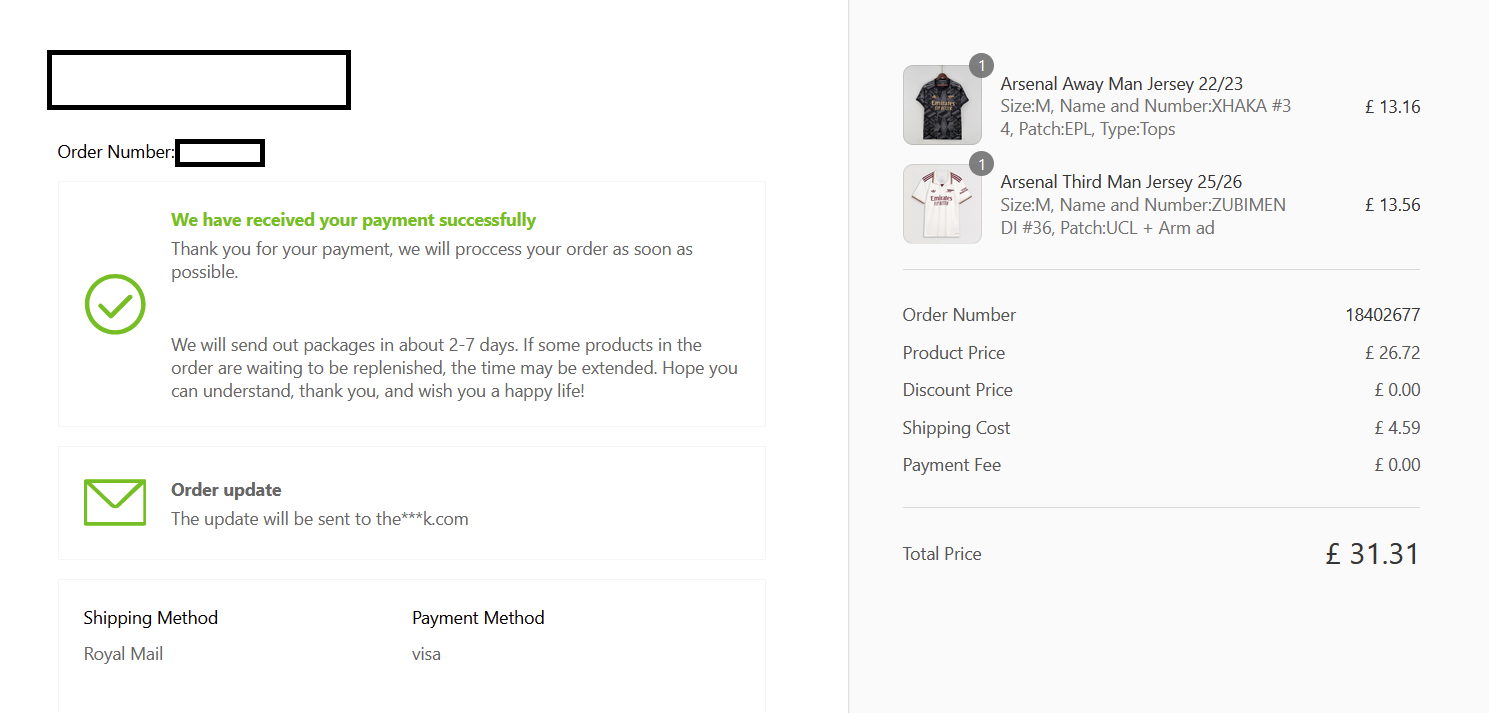Click the quantity badge on Arsenal Third jersey

981,164
